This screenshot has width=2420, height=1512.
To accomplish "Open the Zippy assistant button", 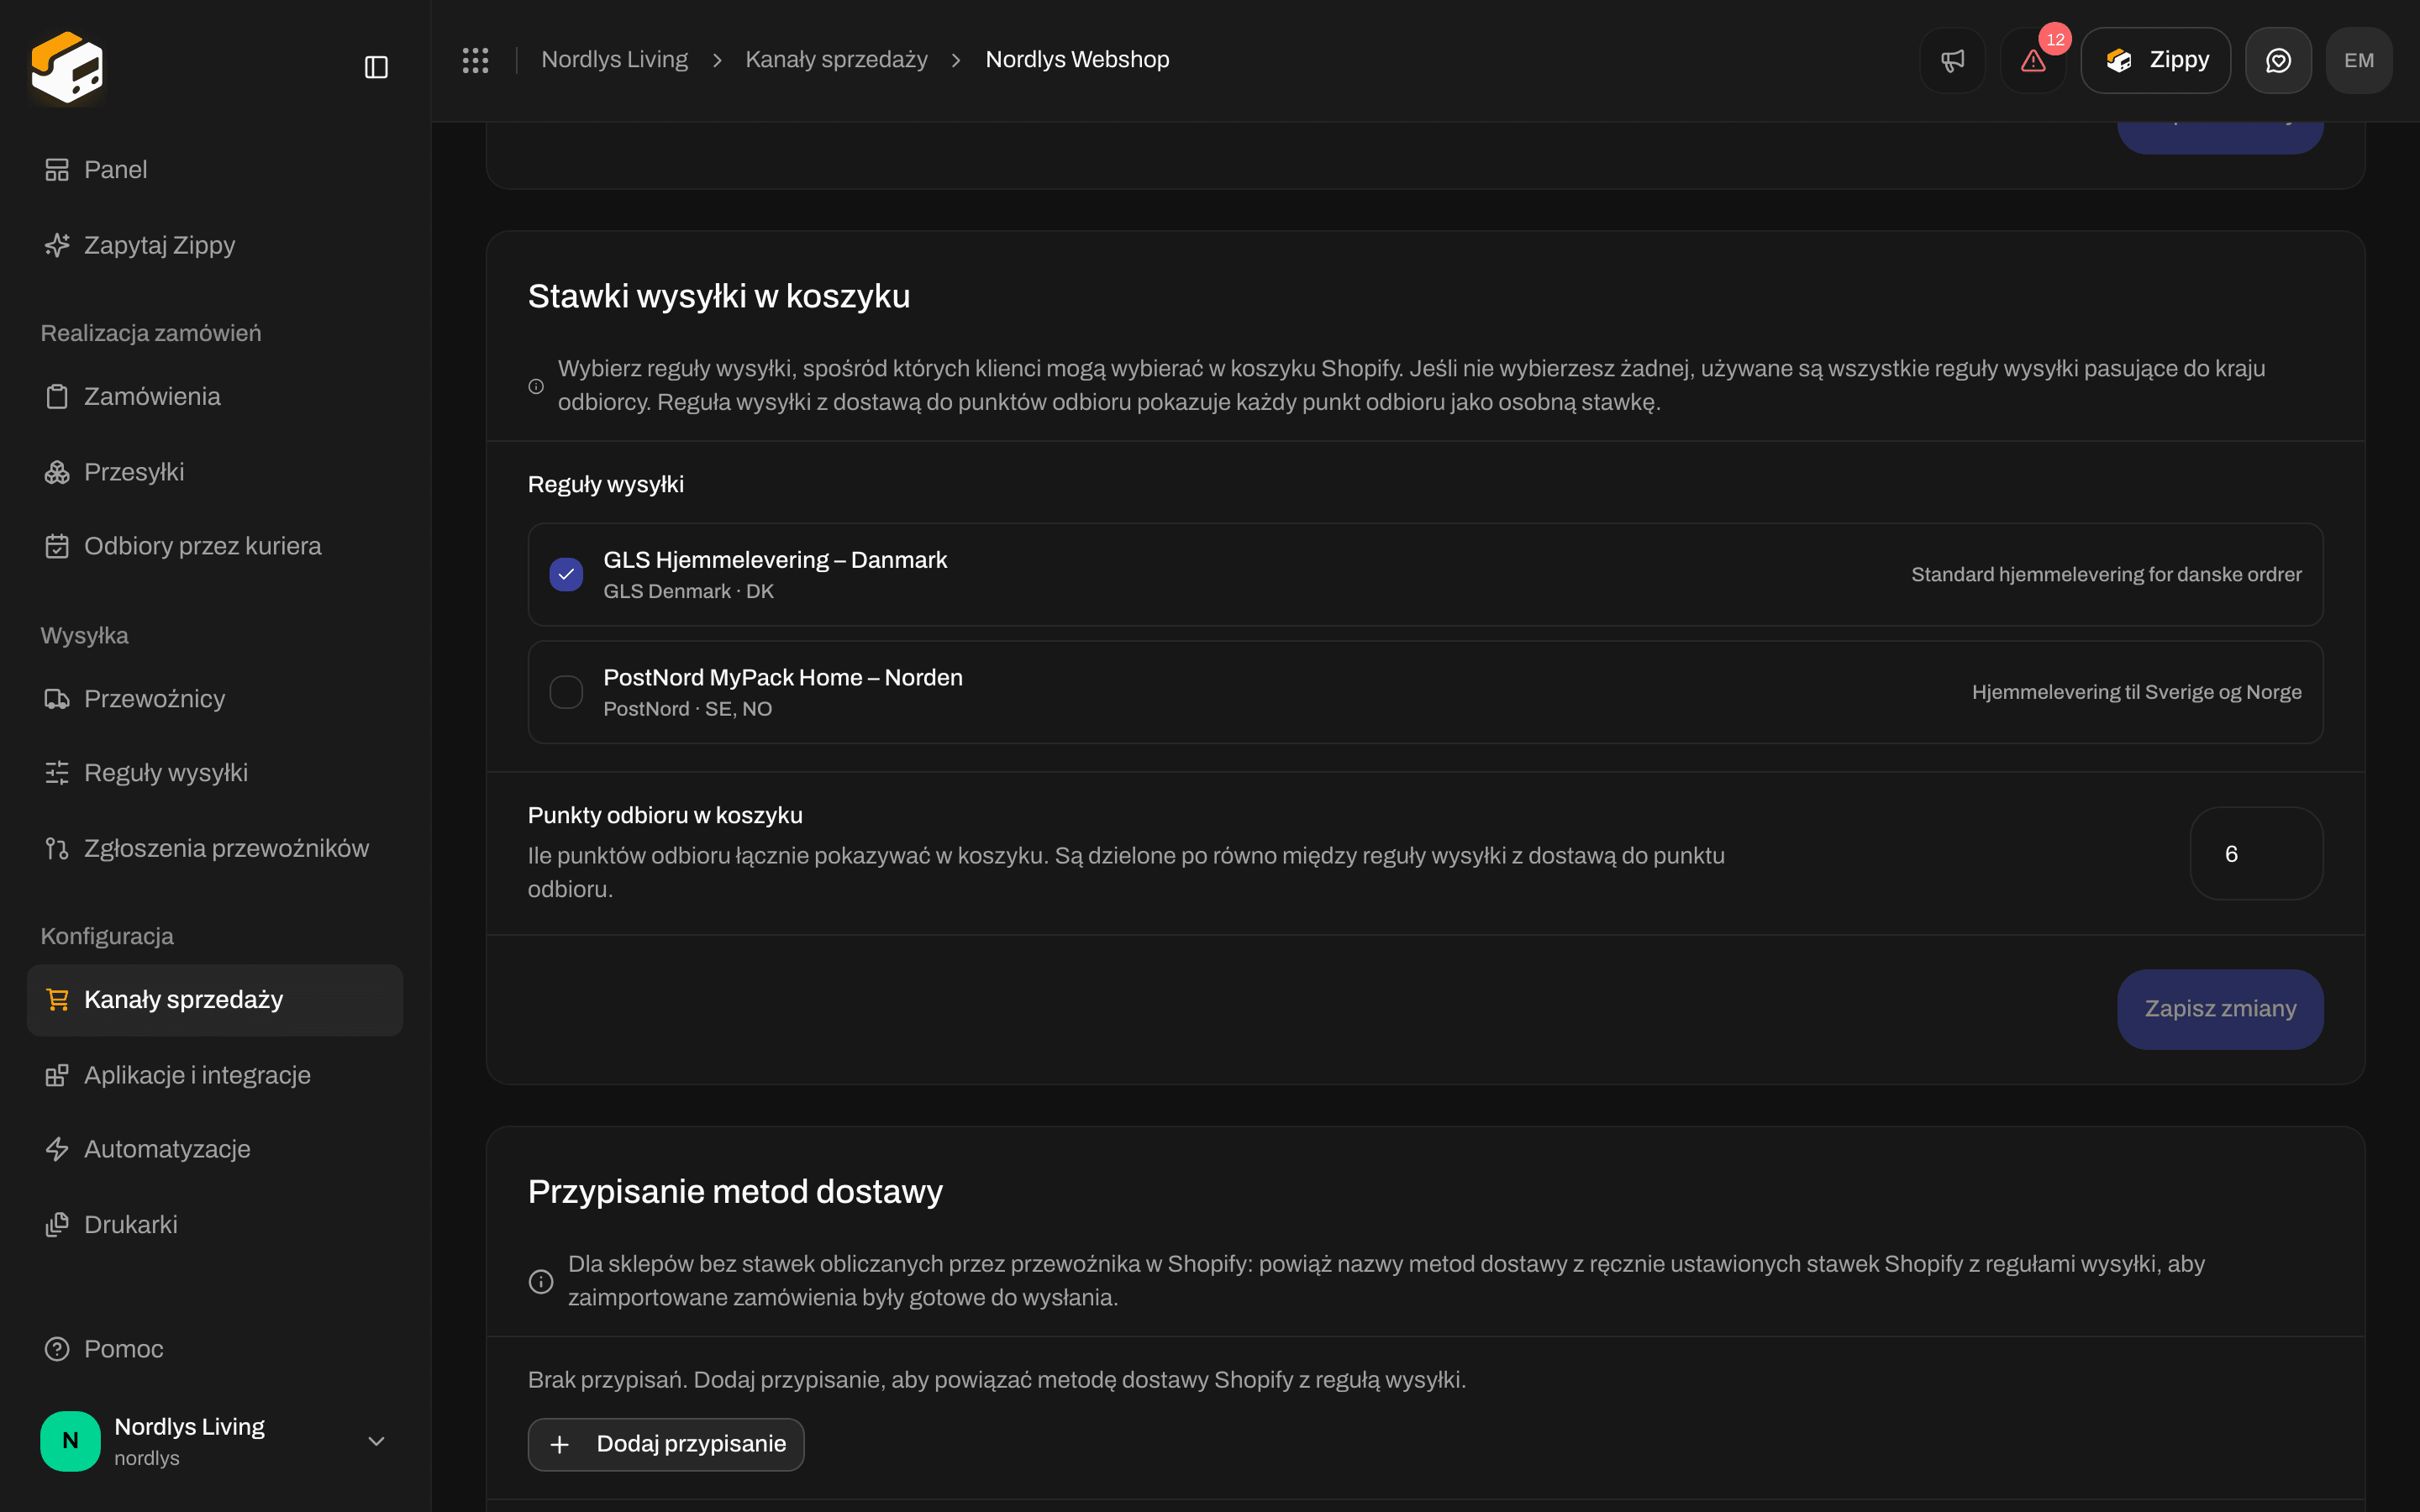I will 2155,60.
